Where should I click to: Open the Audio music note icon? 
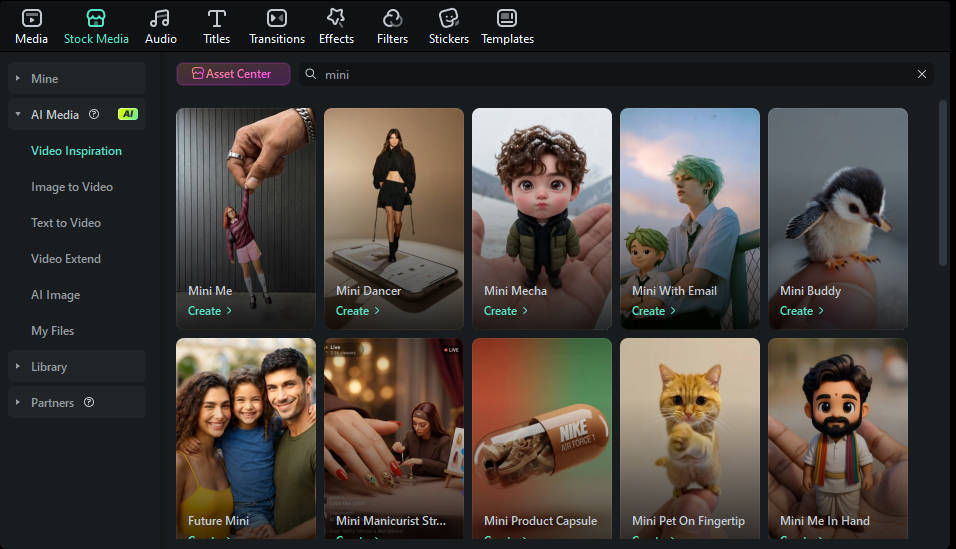tap(160, 18)
